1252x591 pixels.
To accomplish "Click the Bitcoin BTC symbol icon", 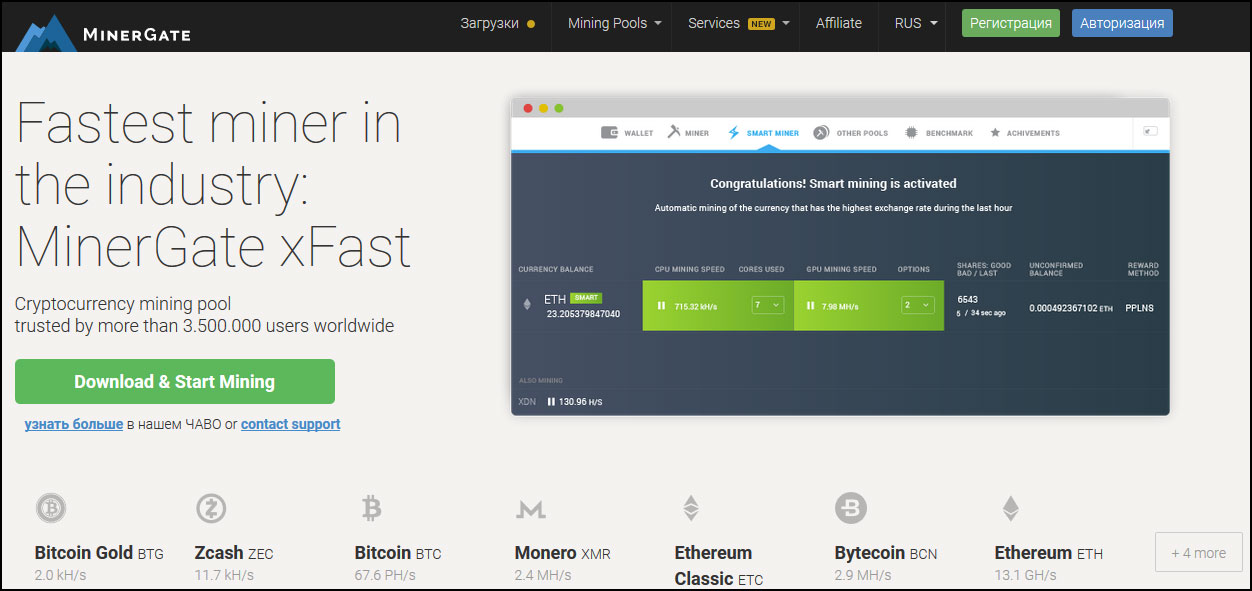I will pos(371,509).
